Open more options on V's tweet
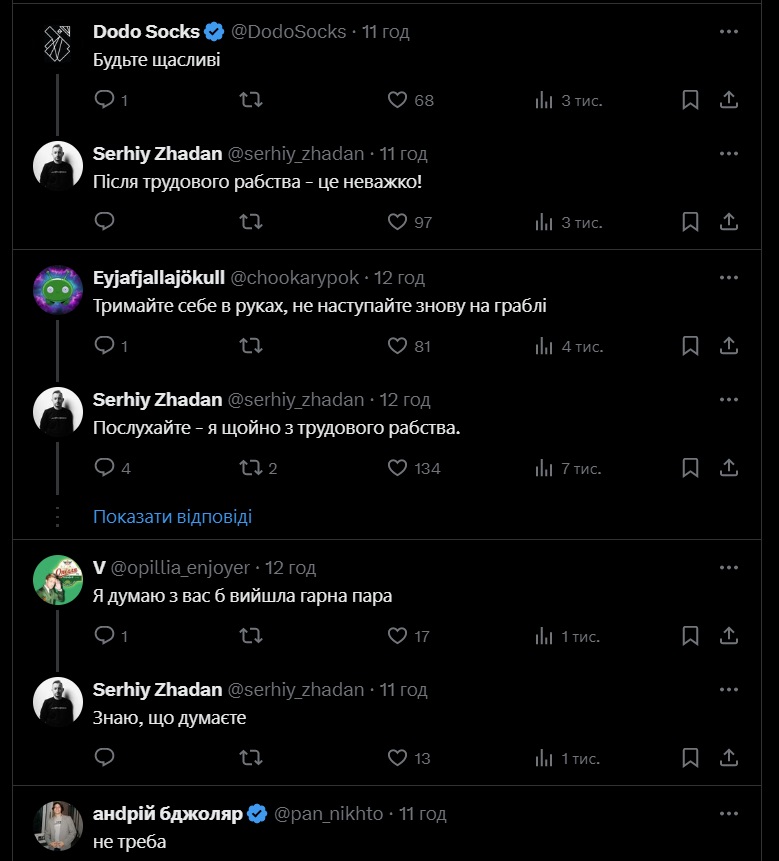The width and height of the screenshot is (779, 861). [x=729, y=568]
